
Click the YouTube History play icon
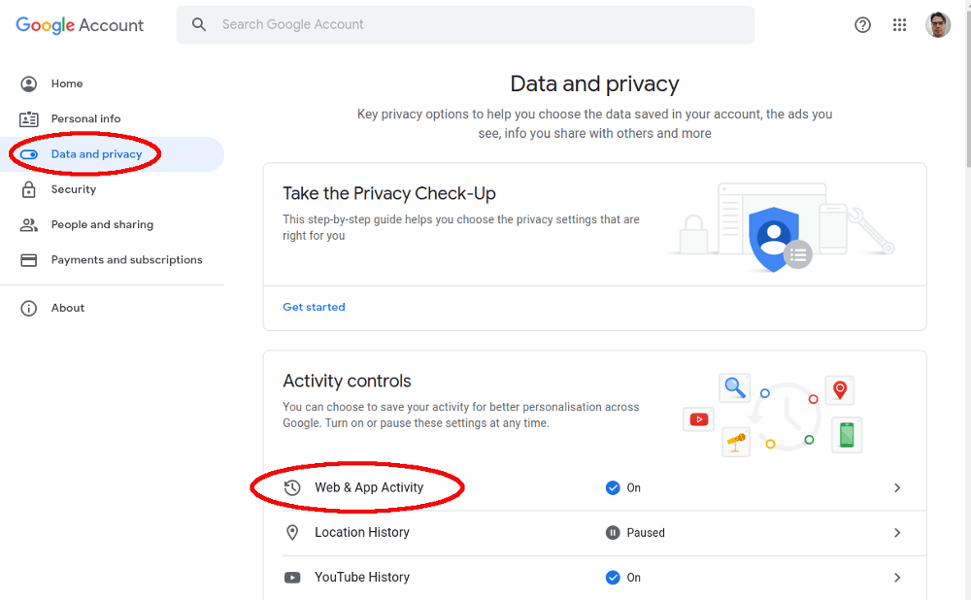[292, 578]
